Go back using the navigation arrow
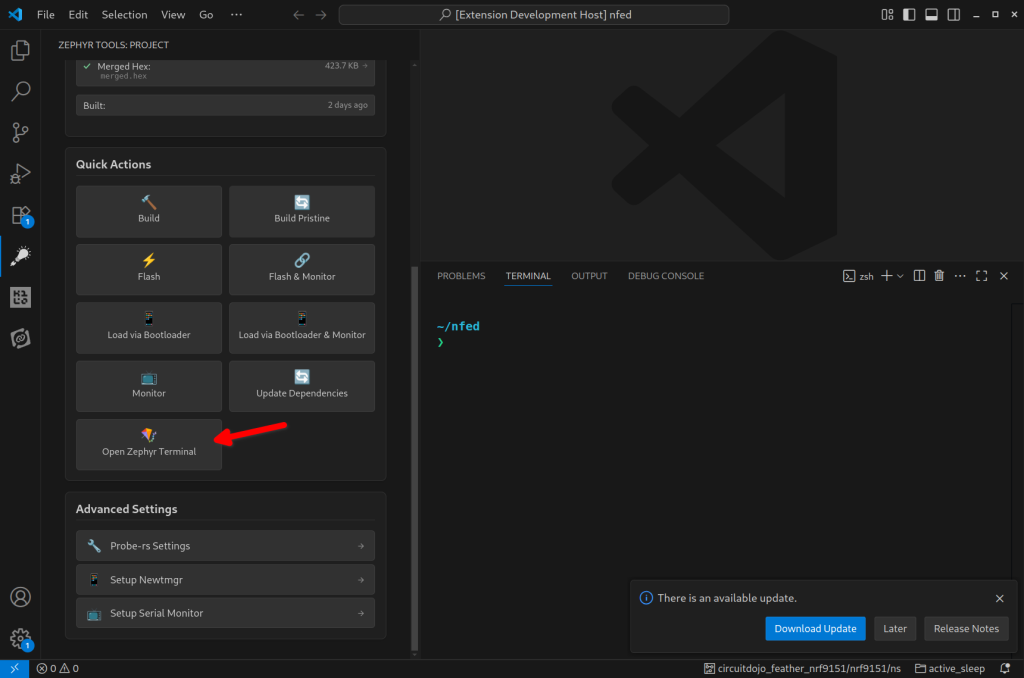1024x678 pixels. 298,14
